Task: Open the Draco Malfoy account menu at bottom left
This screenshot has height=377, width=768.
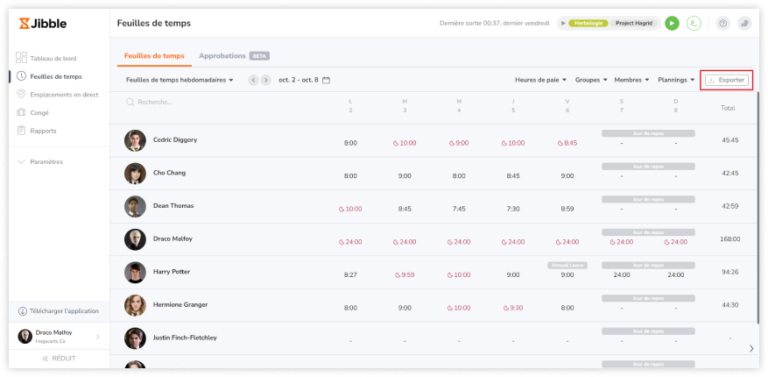Action: pyautogui.click(x=59, y=336)
